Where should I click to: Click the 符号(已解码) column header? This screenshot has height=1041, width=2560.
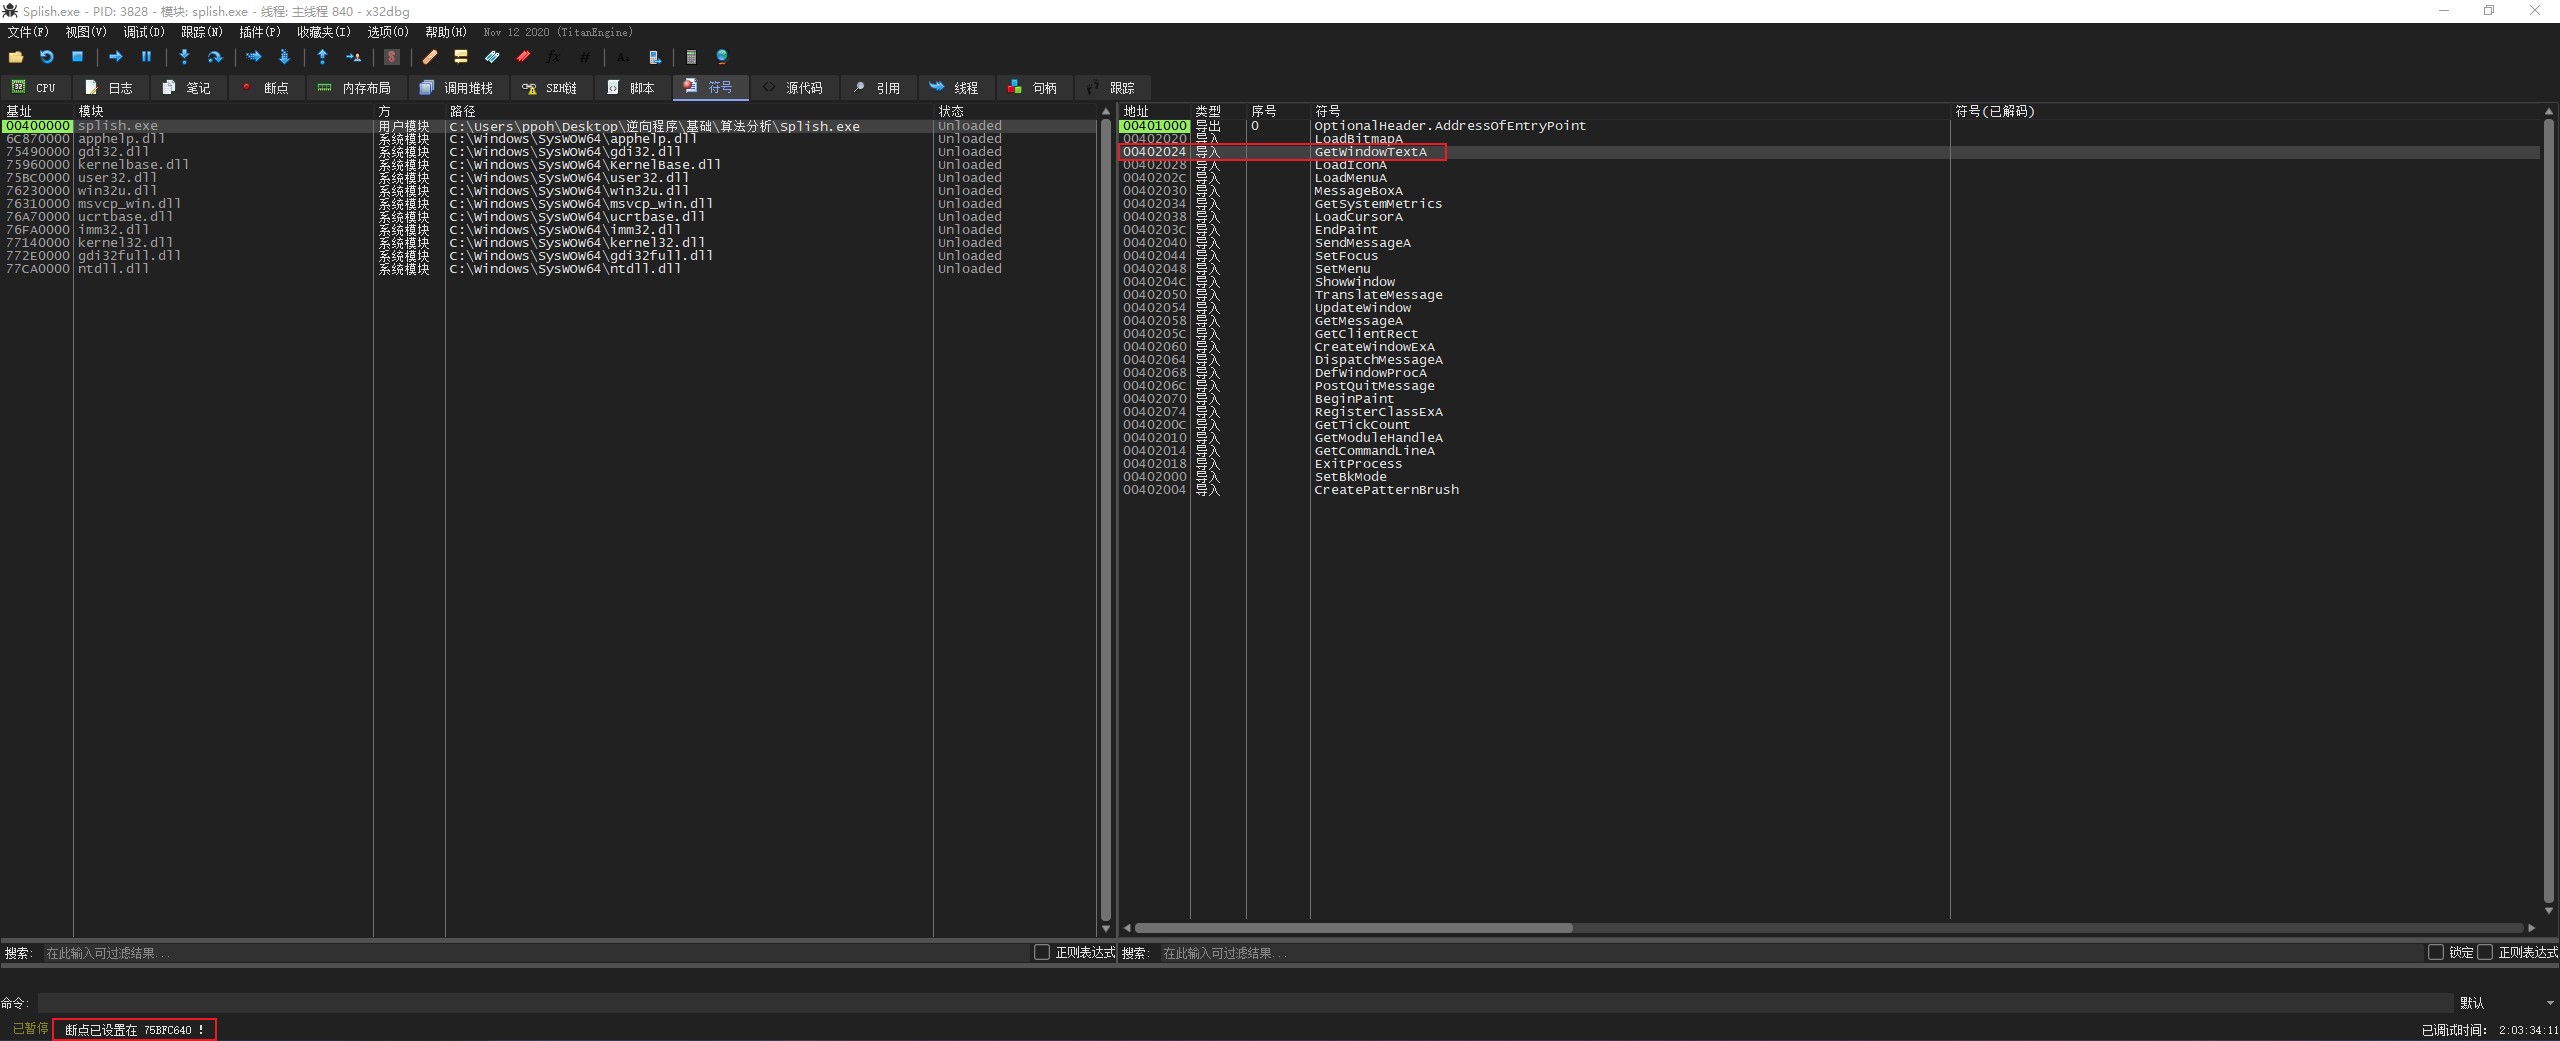click(2246, 111)
